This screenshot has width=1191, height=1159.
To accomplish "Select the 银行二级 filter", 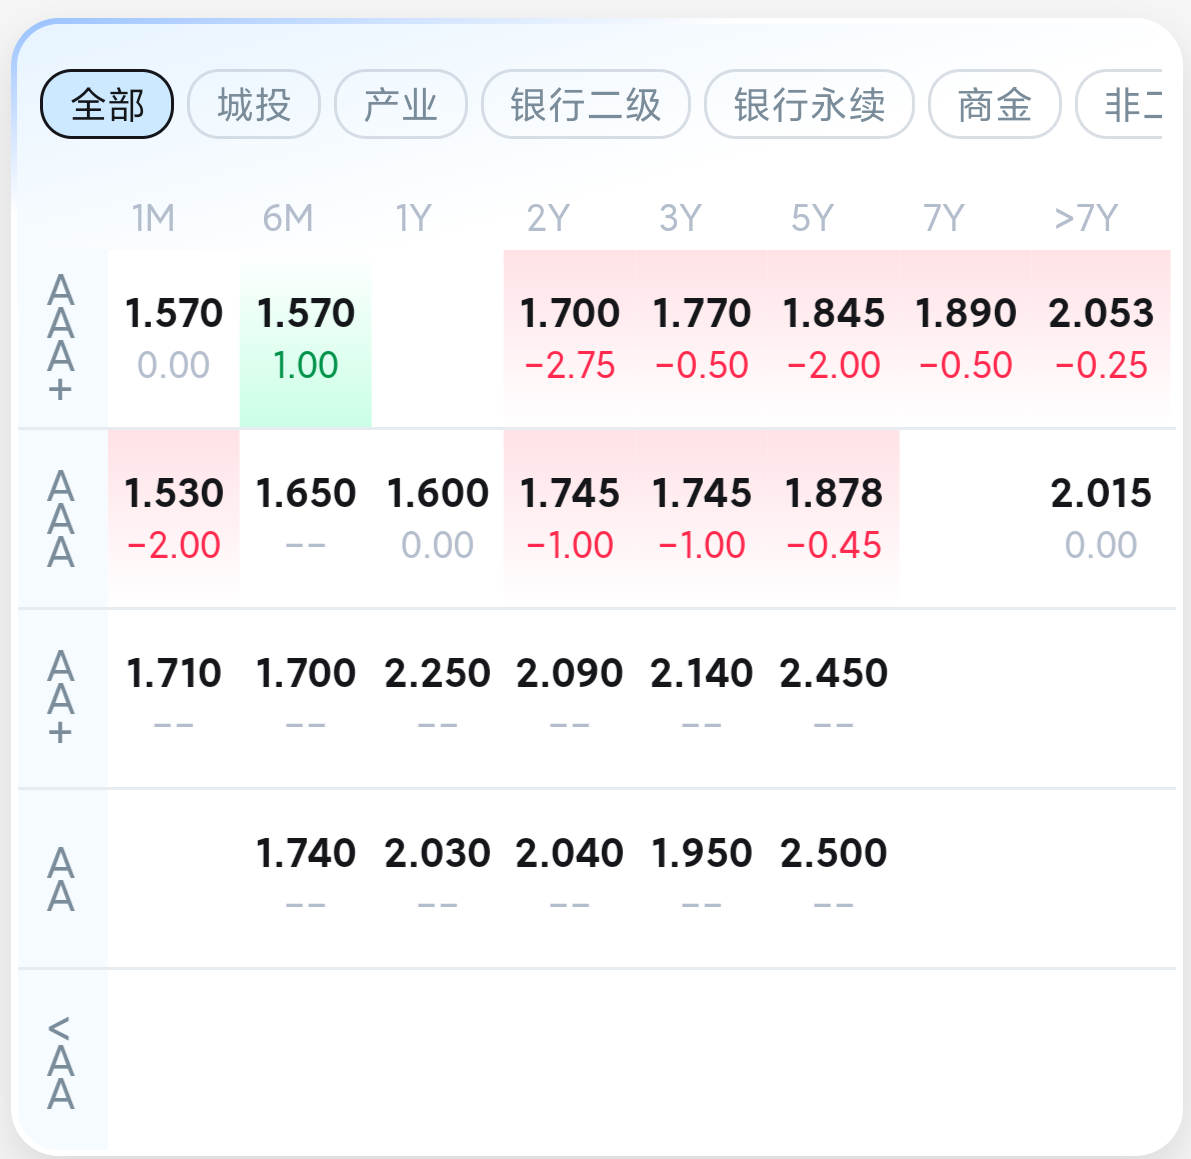I will pyautogui.click(x=586, y=104).
